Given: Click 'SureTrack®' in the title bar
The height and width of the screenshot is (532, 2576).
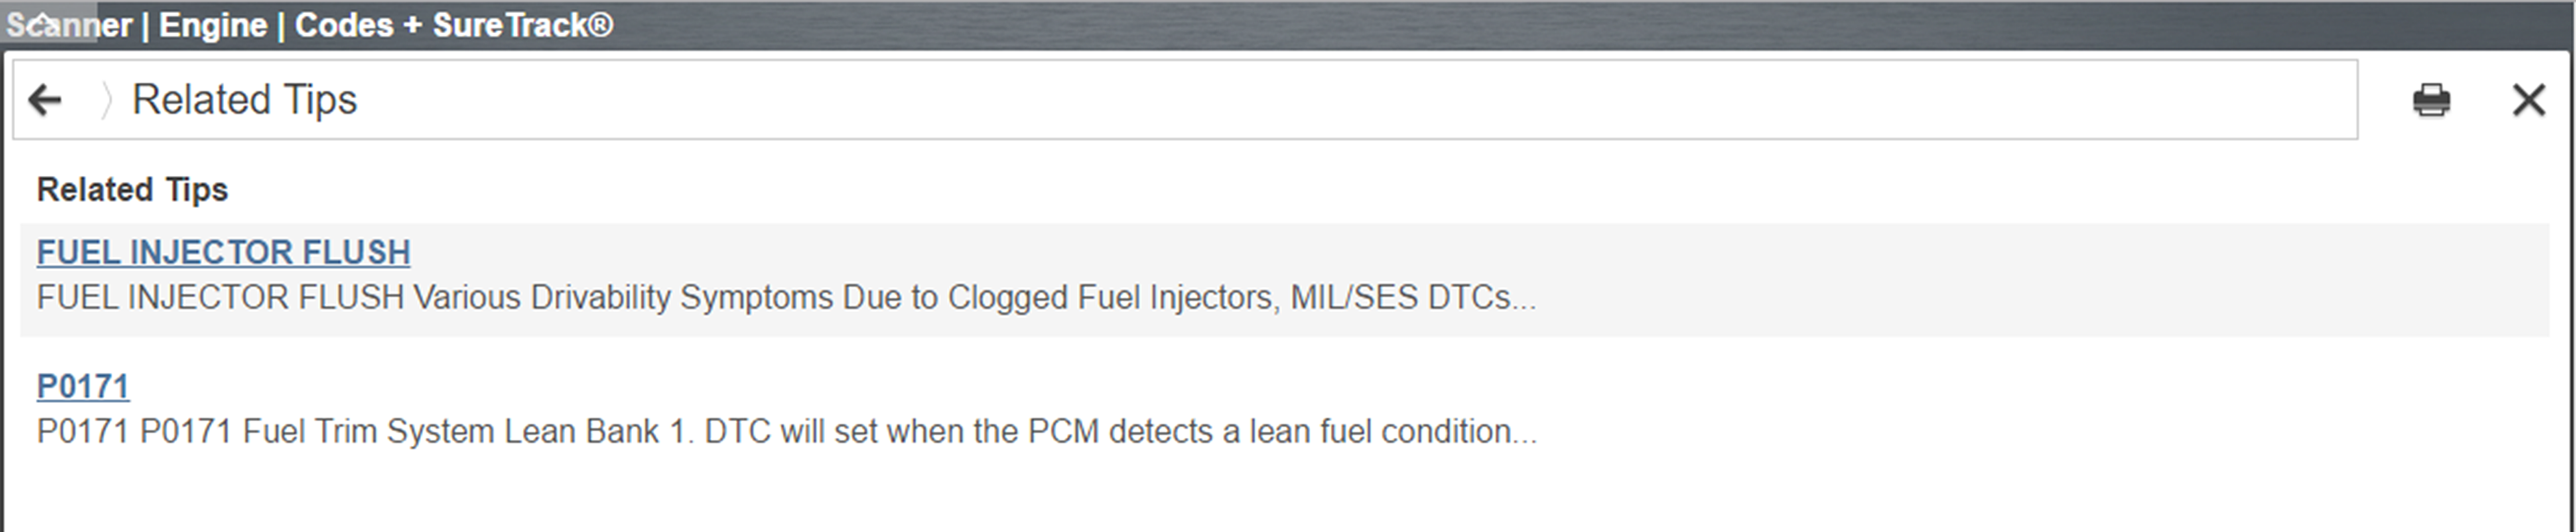Looking at the screenshot, I should tap(522, 25).
